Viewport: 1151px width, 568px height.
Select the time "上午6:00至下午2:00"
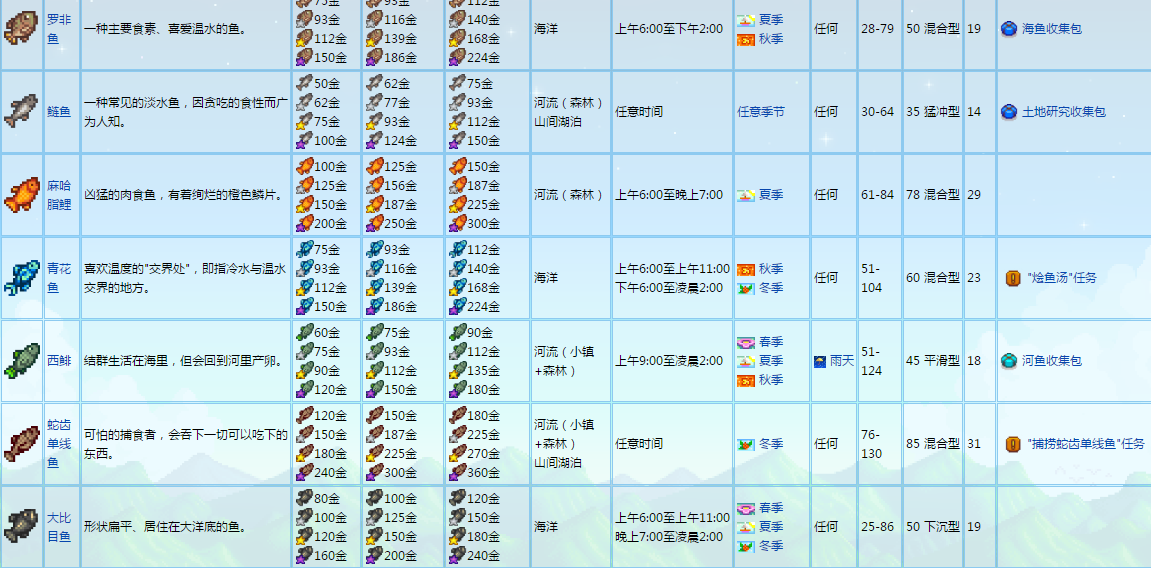[x=669, y=29]
